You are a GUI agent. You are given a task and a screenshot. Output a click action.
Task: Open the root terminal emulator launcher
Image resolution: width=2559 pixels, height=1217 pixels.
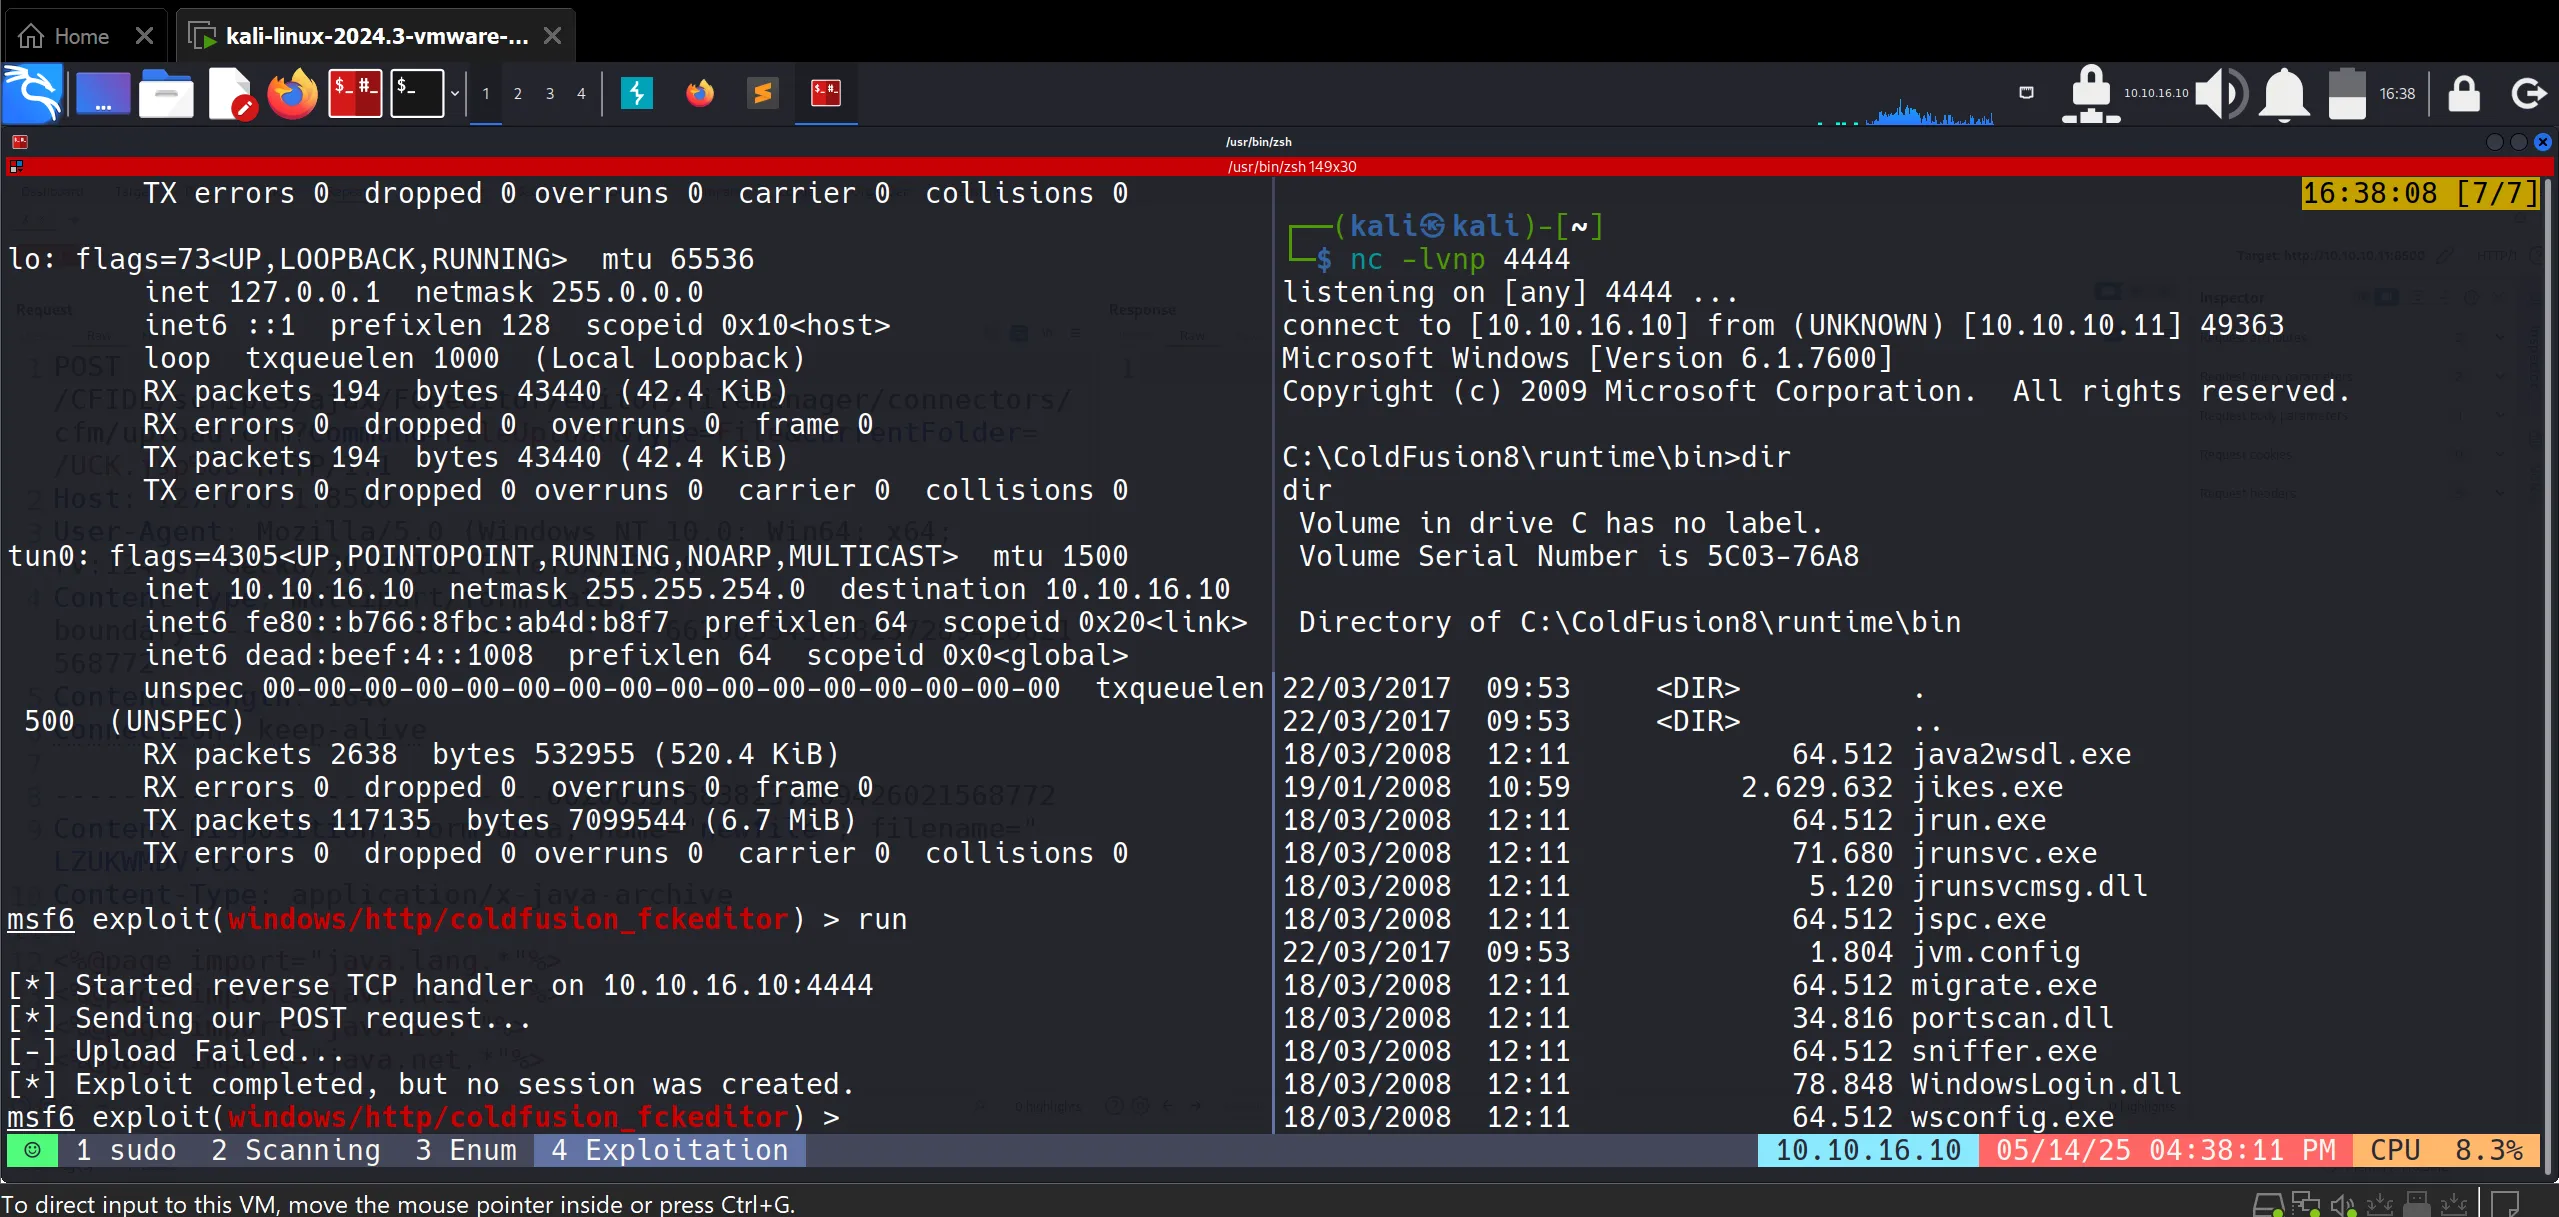tap(355, 94)
